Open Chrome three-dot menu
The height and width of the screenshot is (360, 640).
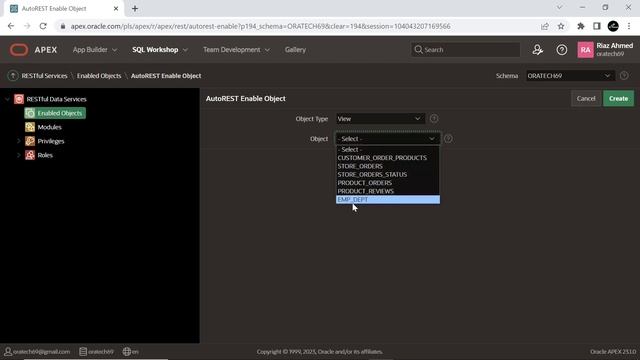point(629,26)
